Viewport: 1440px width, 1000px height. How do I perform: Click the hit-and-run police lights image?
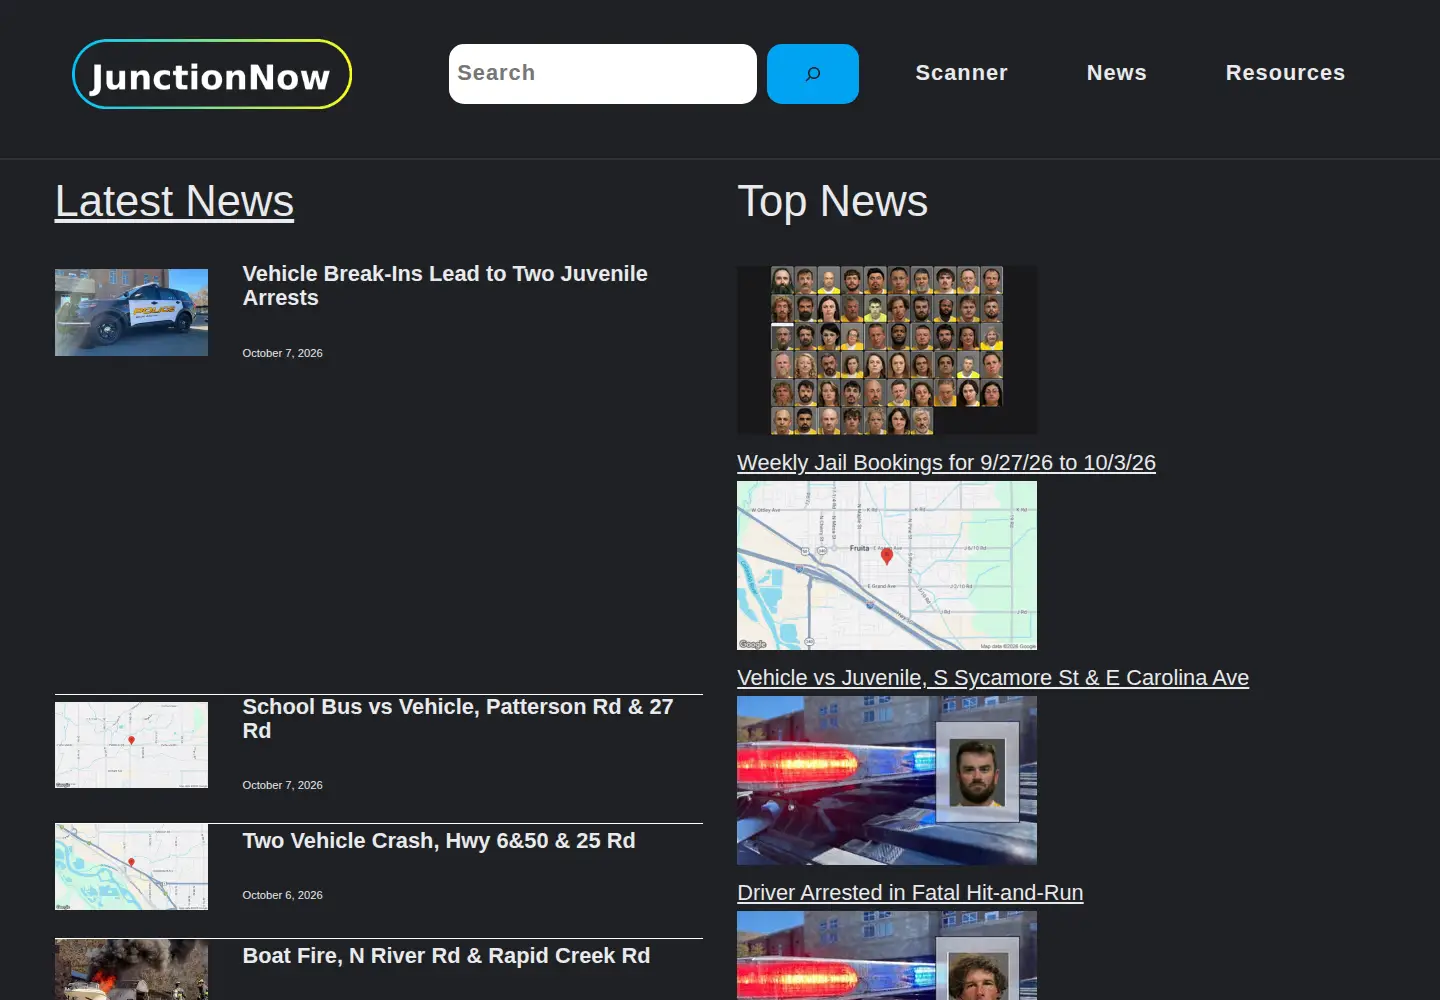(887, 780)
